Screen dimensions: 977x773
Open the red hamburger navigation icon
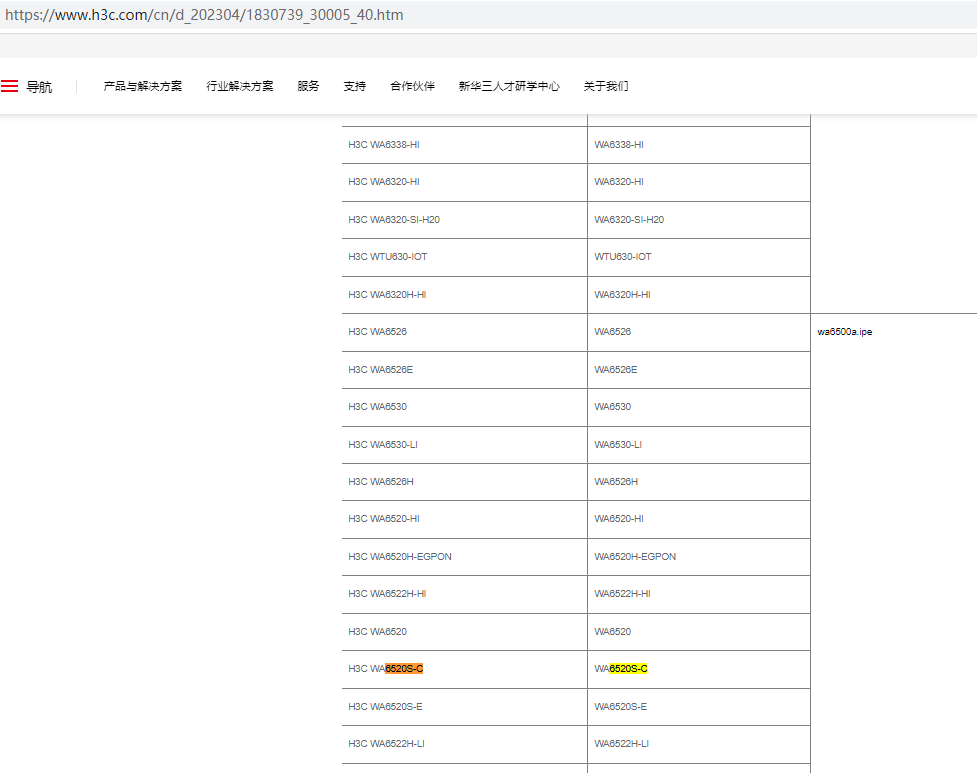pos(9,86)
